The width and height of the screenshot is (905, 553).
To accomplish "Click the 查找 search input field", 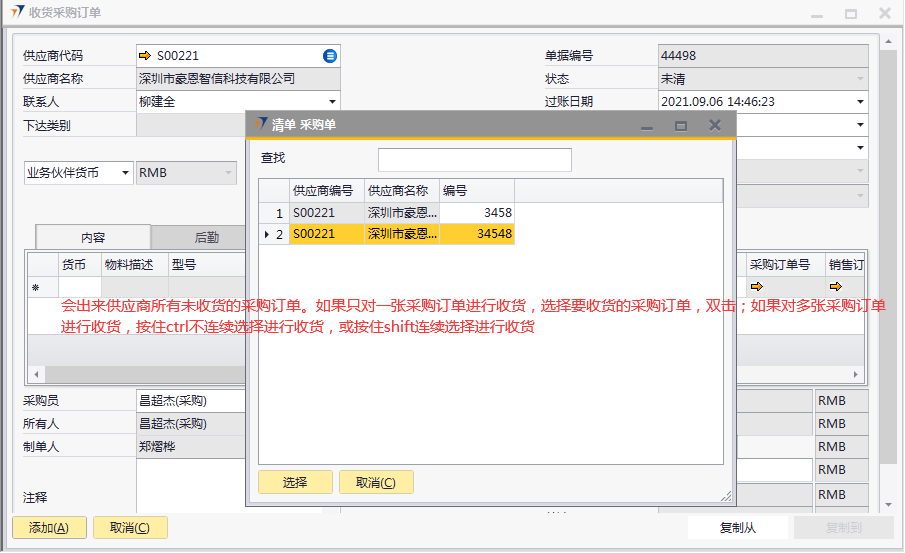I will tap(474, 160).
